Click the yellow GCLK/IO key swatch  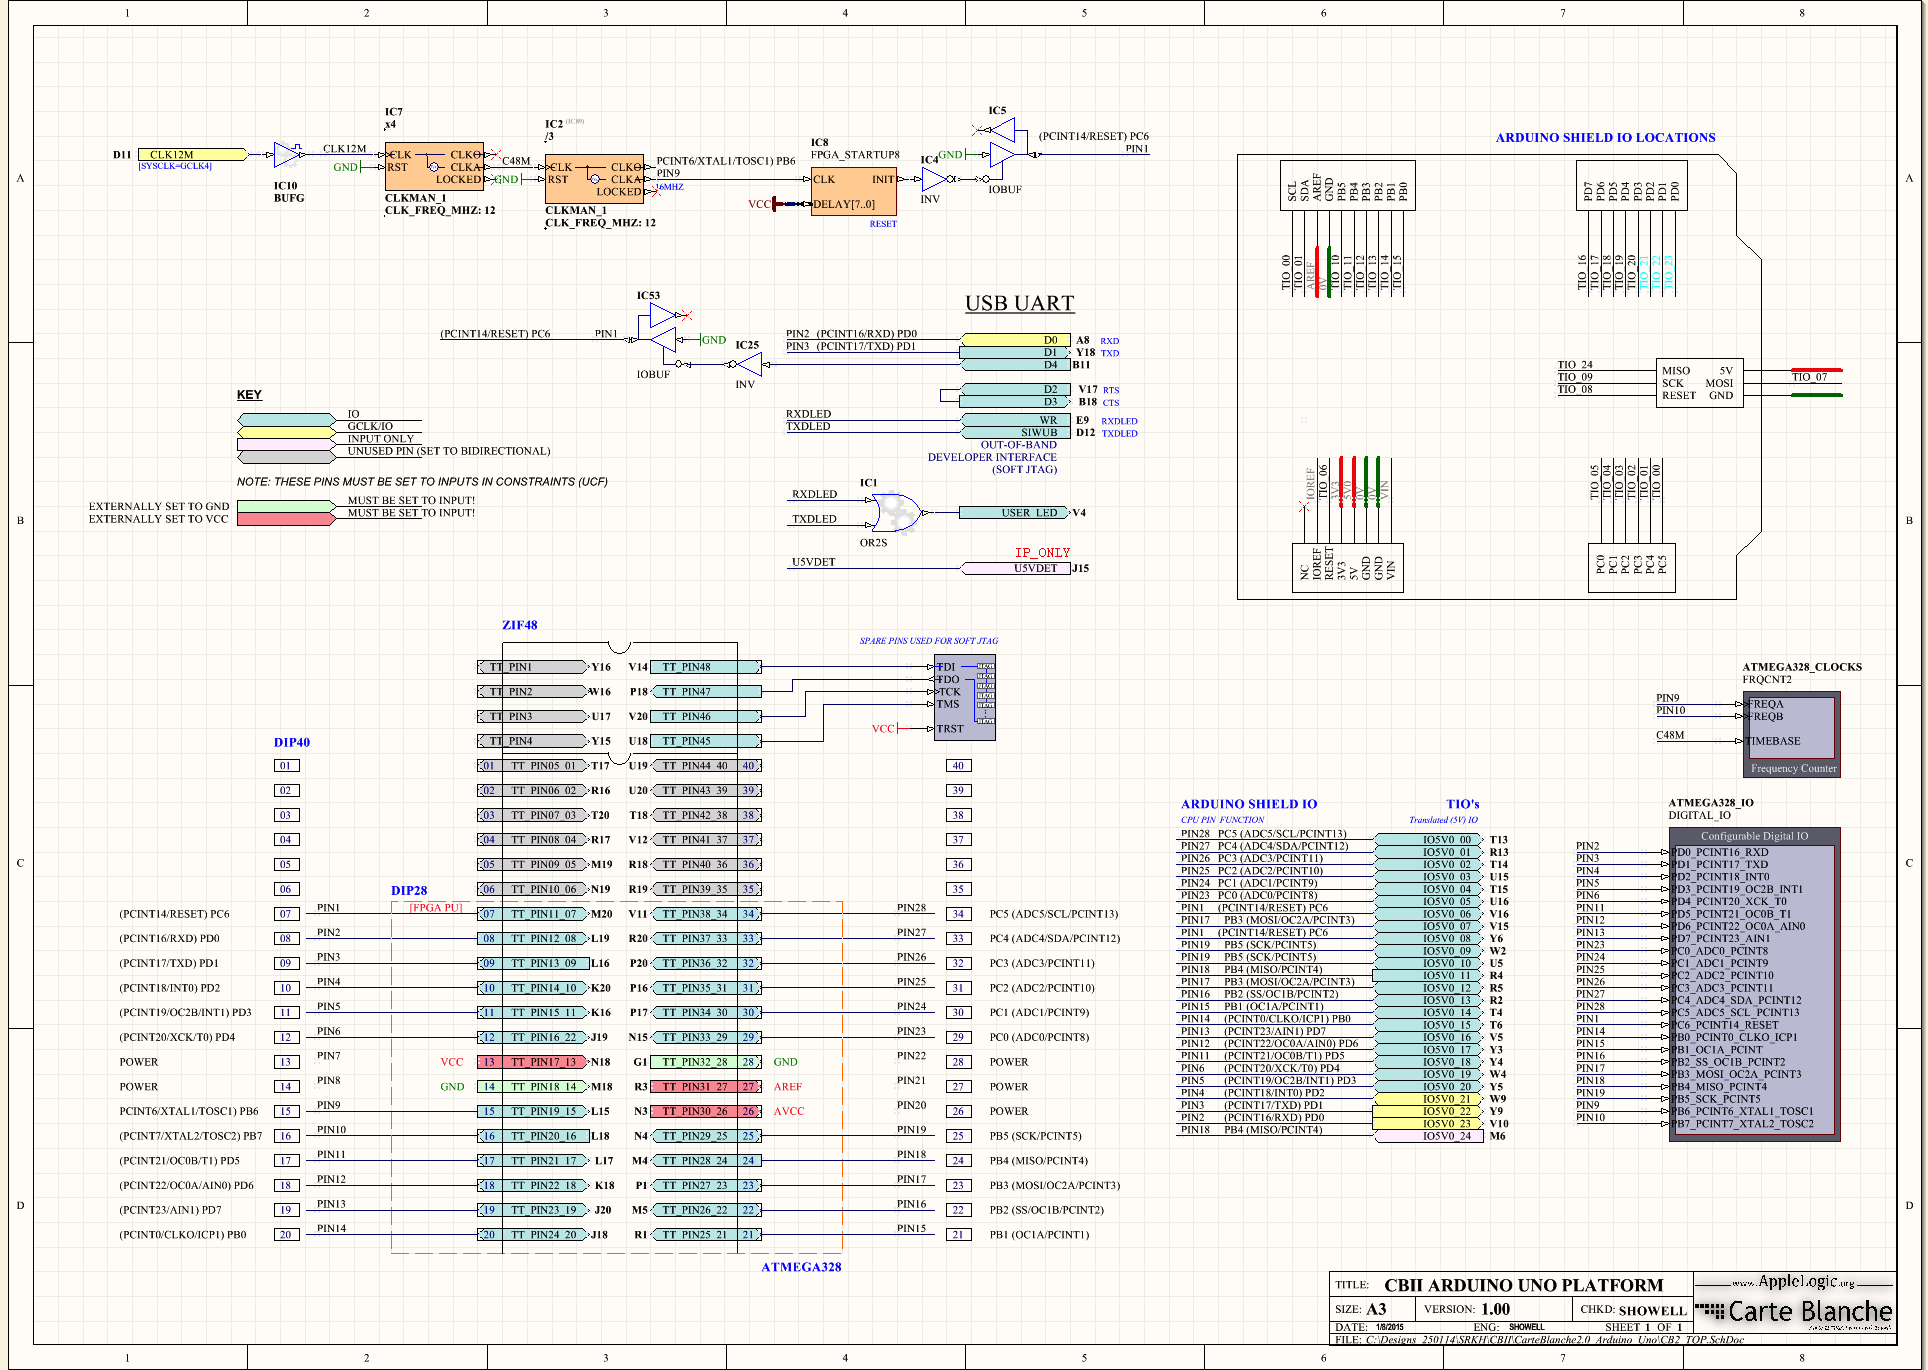pyautogui.click(x=286, y=432)
